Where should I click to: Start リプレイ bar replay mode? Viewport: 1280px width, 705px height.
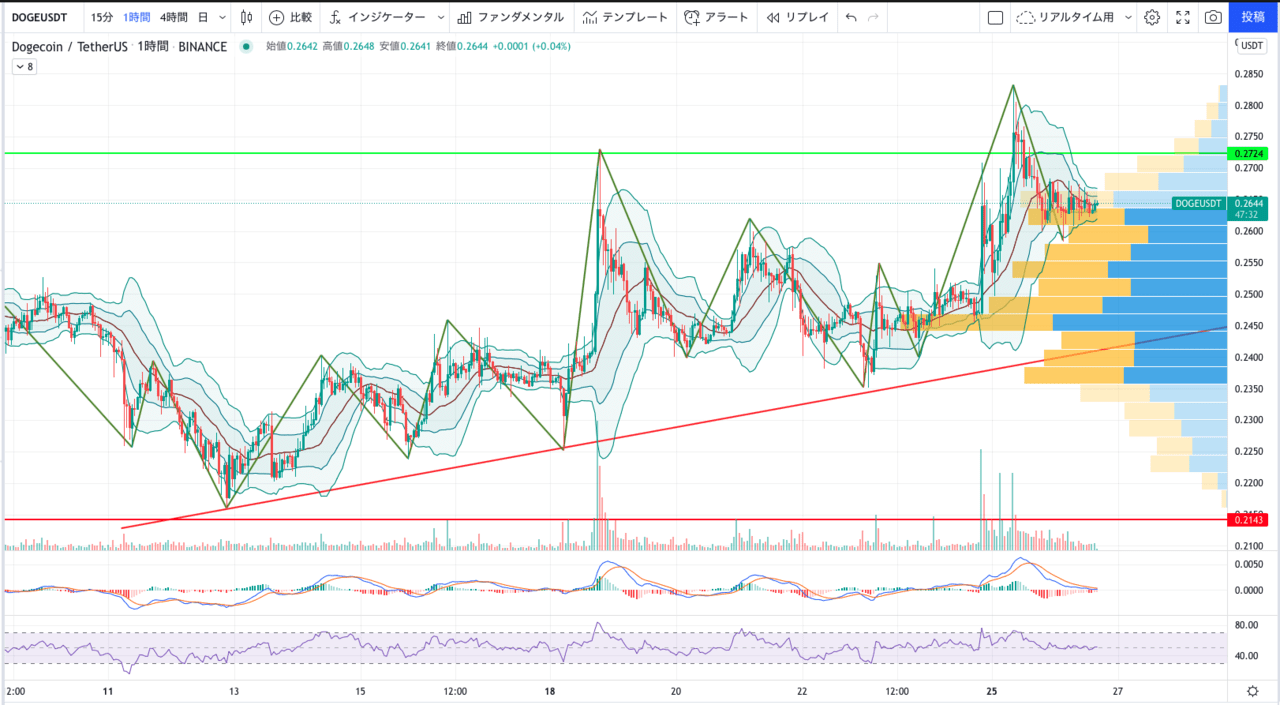point(797,17)
